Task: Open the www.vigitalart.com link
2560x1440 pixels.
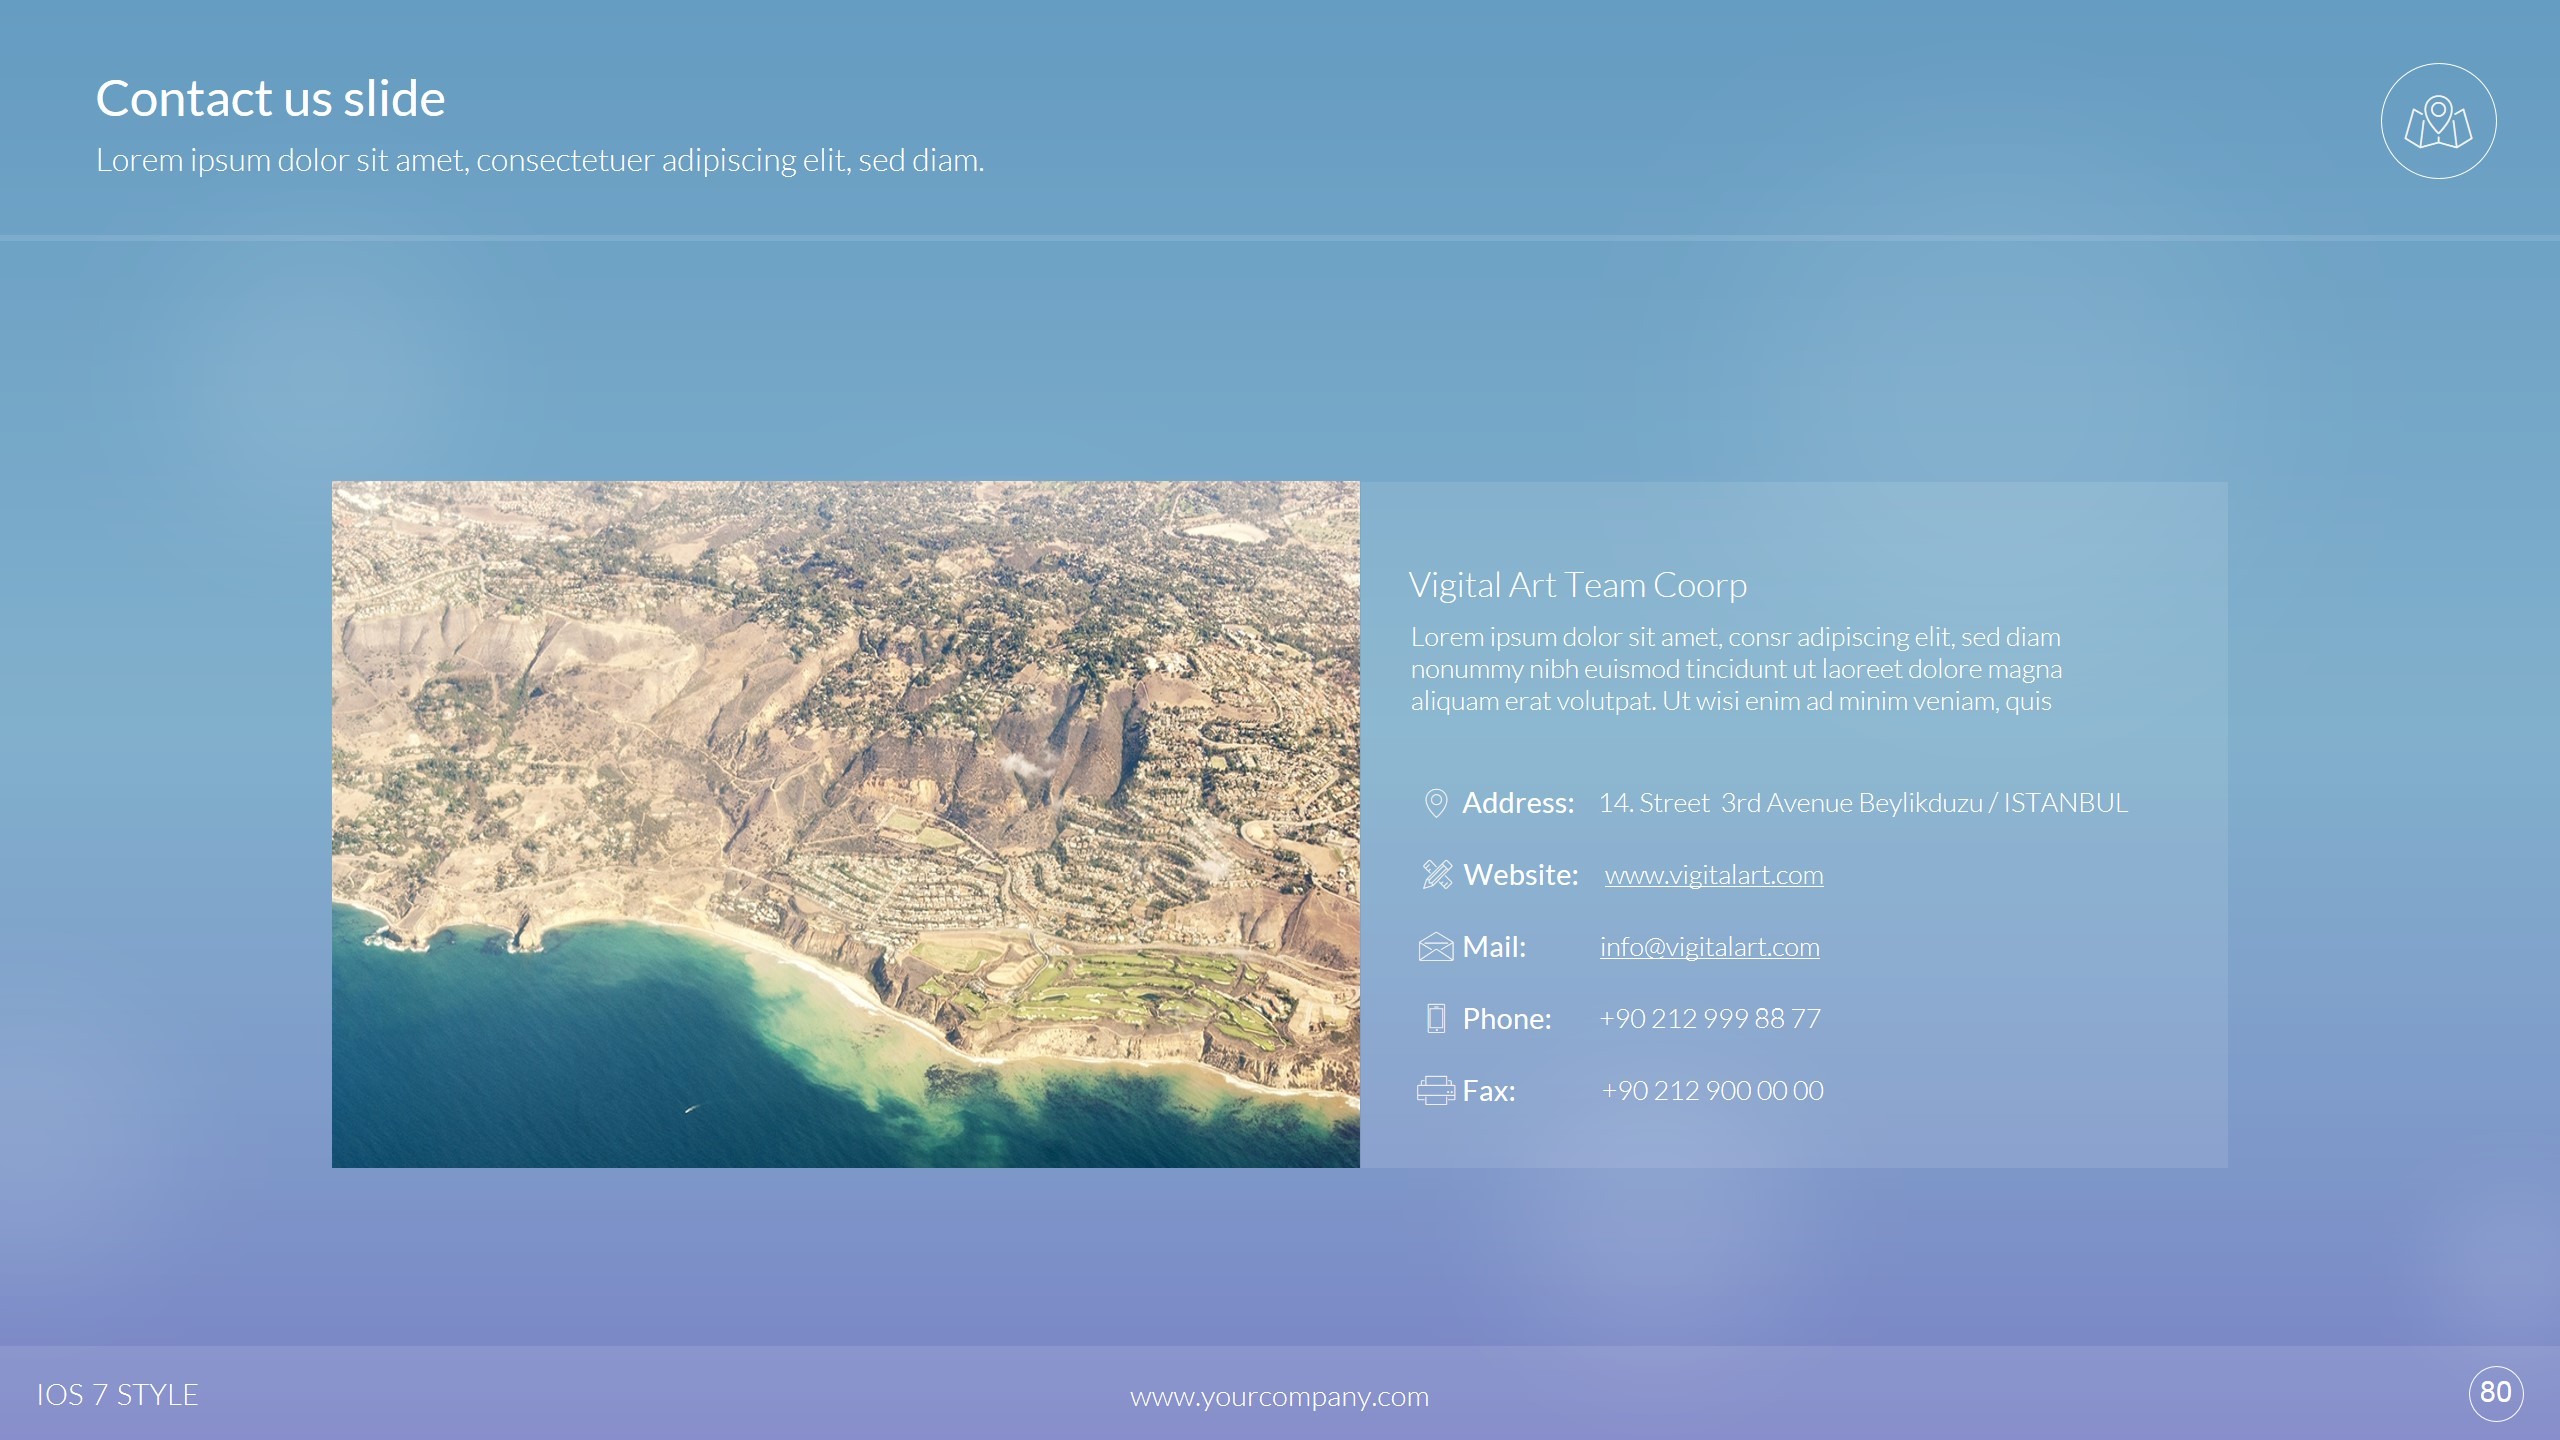Action: point(1713,875)
